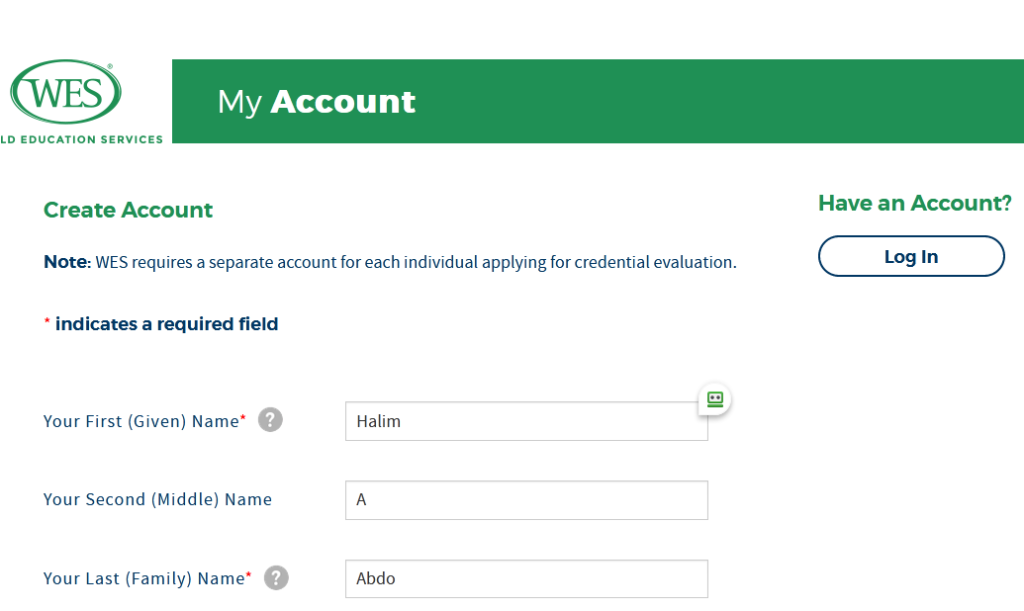
Task: Click the My Account header title
Action: 316,101
